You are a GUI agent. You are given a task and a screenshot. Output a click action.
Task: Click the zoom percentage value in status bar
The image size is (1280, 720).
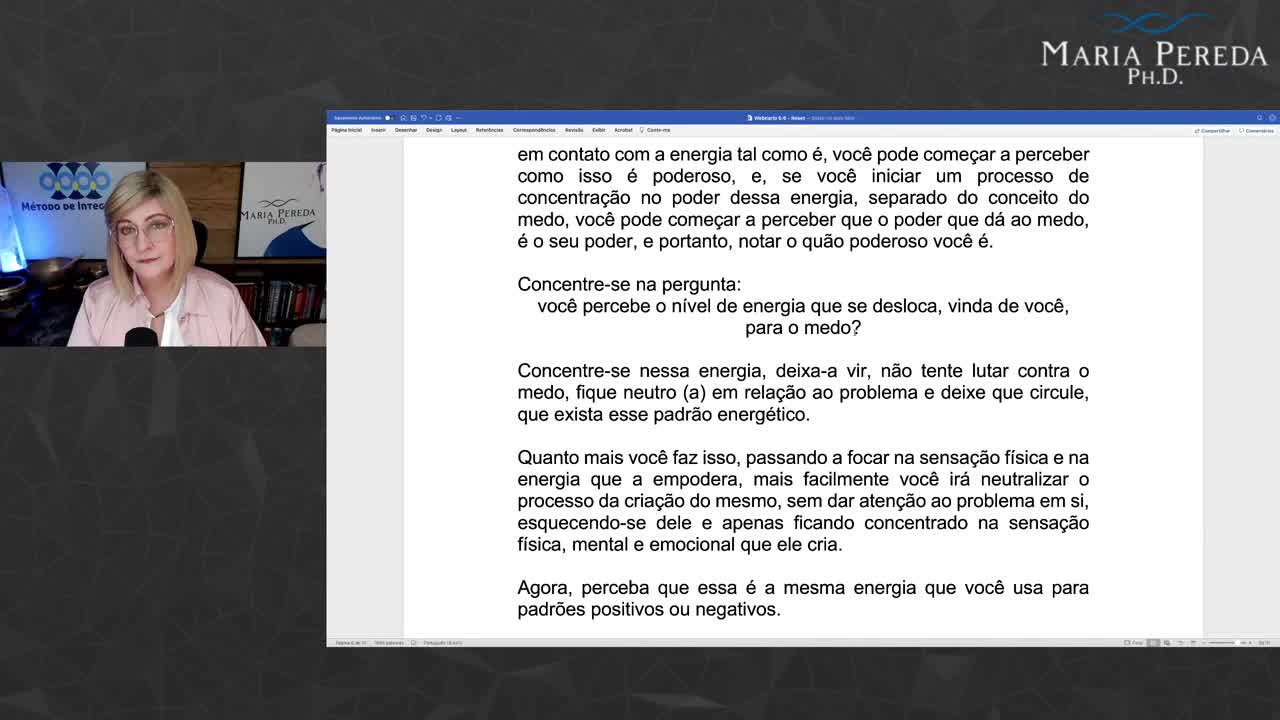point(1264,643)
